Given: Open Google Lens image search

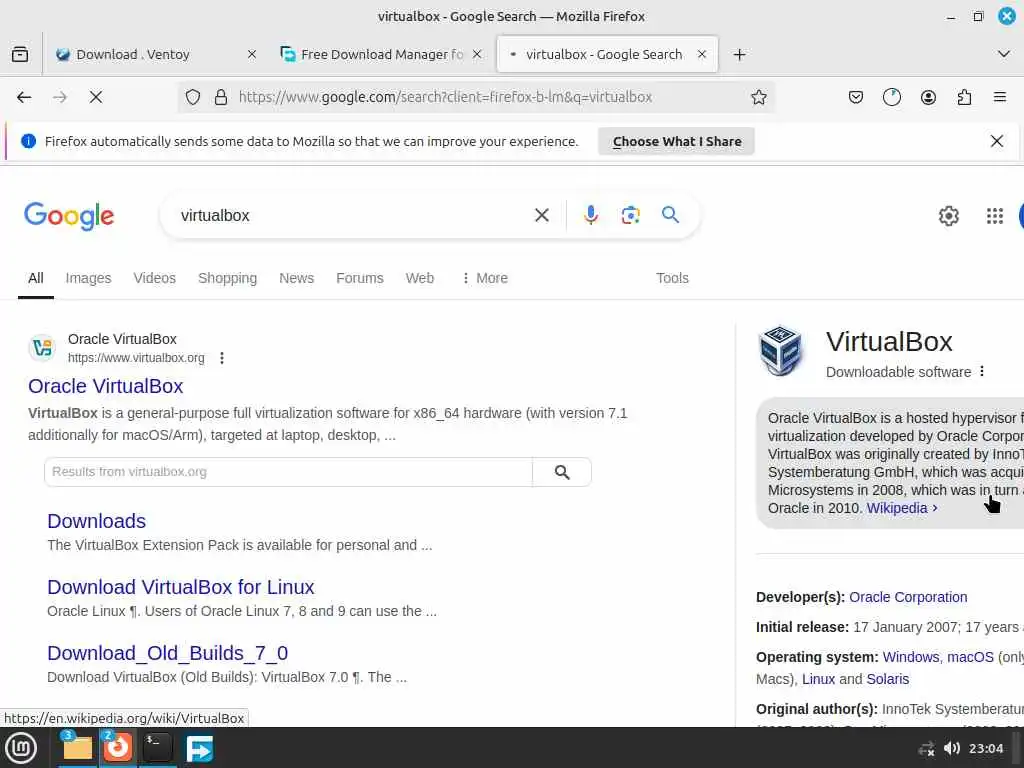Looking at the screenshot, I should 630,215.
